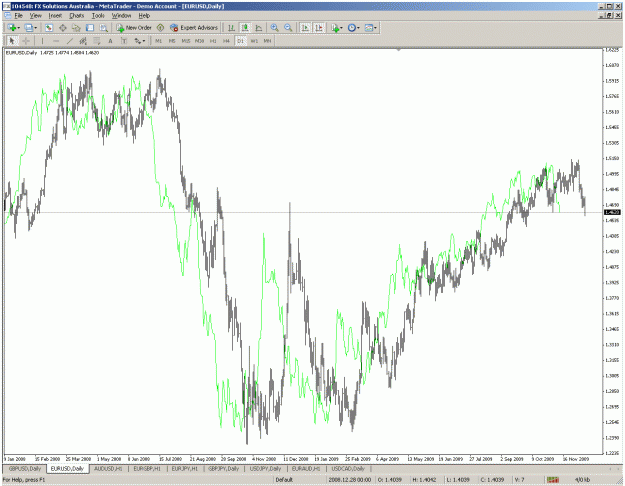Expand the Profiles dropdown arrow
This screenshot has width=625, height=486.
[x=35, y=28]
